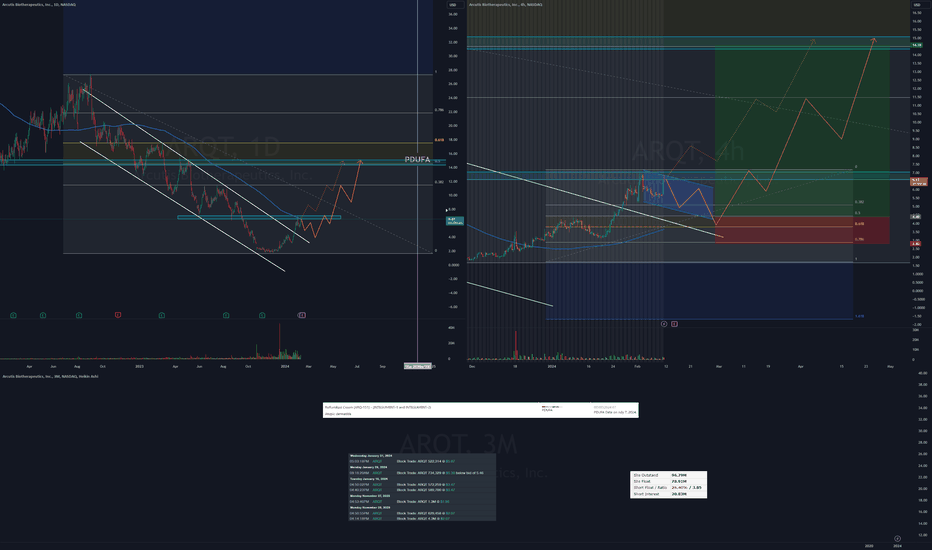
Task: Click the 'Shs Outstand' row label
Action: [646, 475]
